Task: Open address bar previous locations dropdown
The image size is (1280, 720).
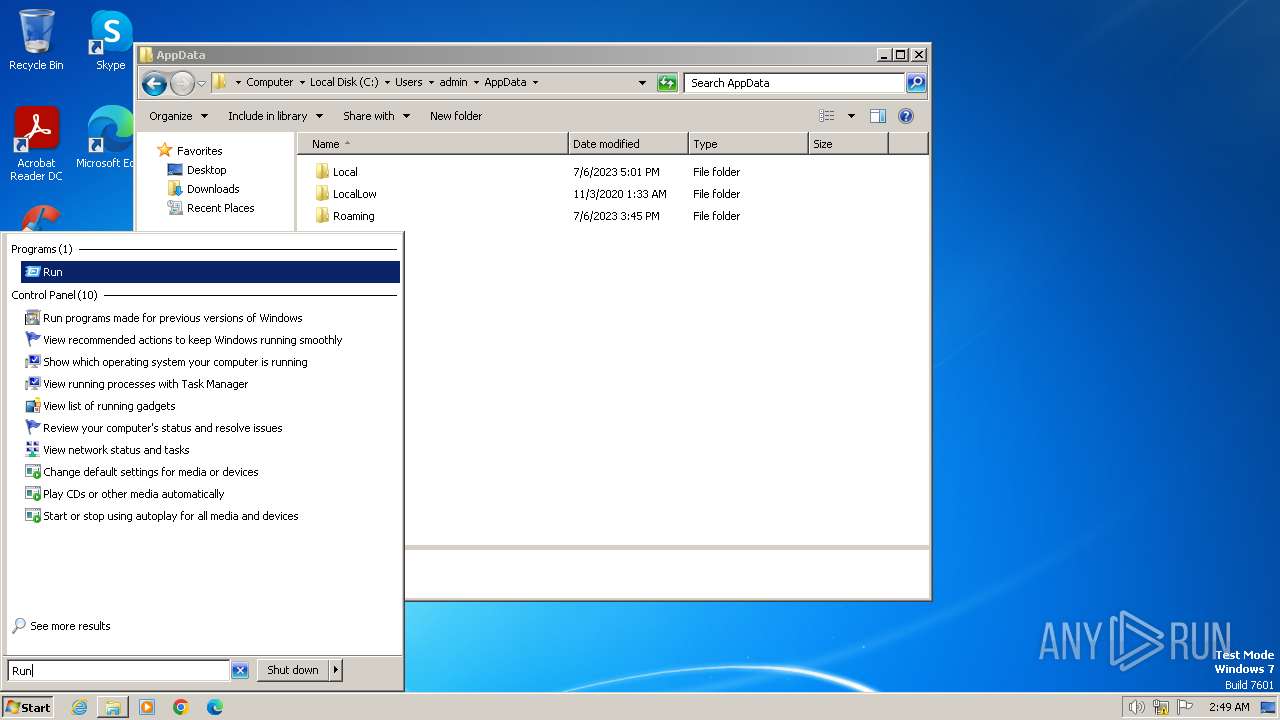Action: point(642,83)
